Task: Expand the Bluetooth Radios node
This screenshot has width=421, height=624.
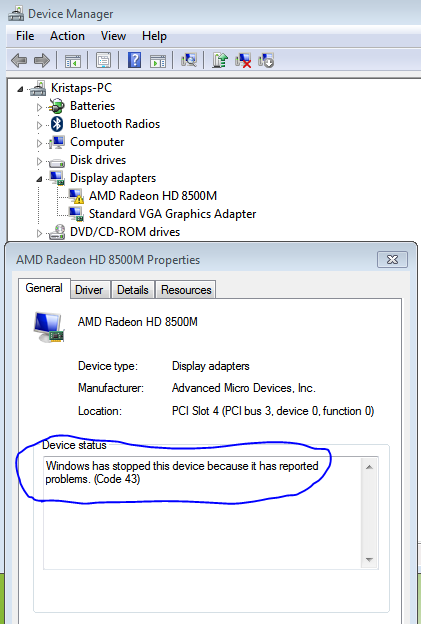Action: coord(39,125)
